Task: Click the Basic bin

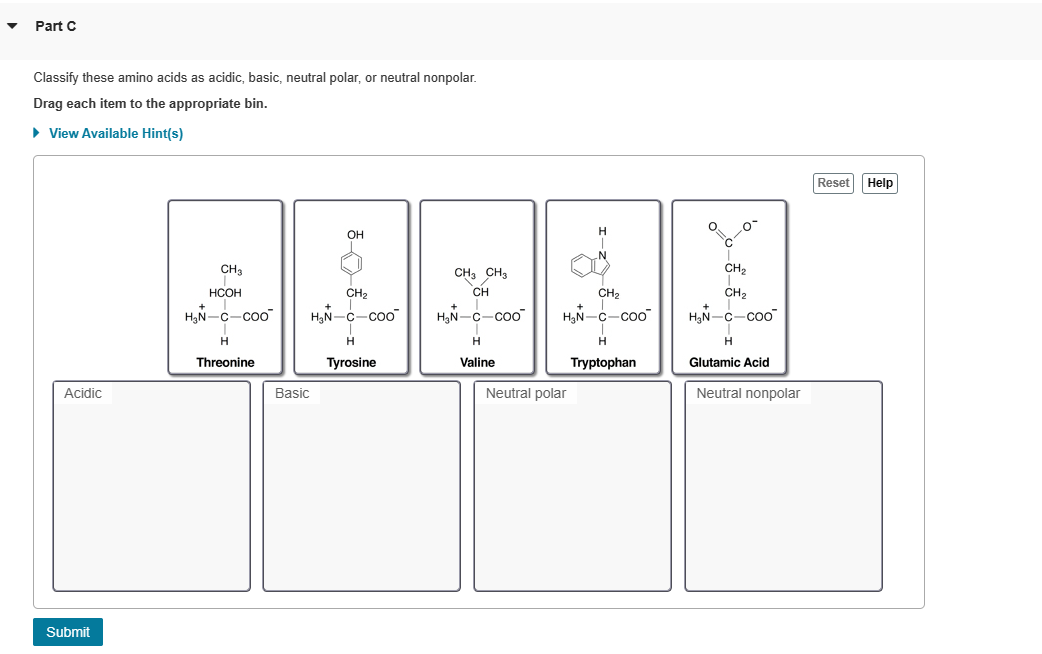Action: 361,486
